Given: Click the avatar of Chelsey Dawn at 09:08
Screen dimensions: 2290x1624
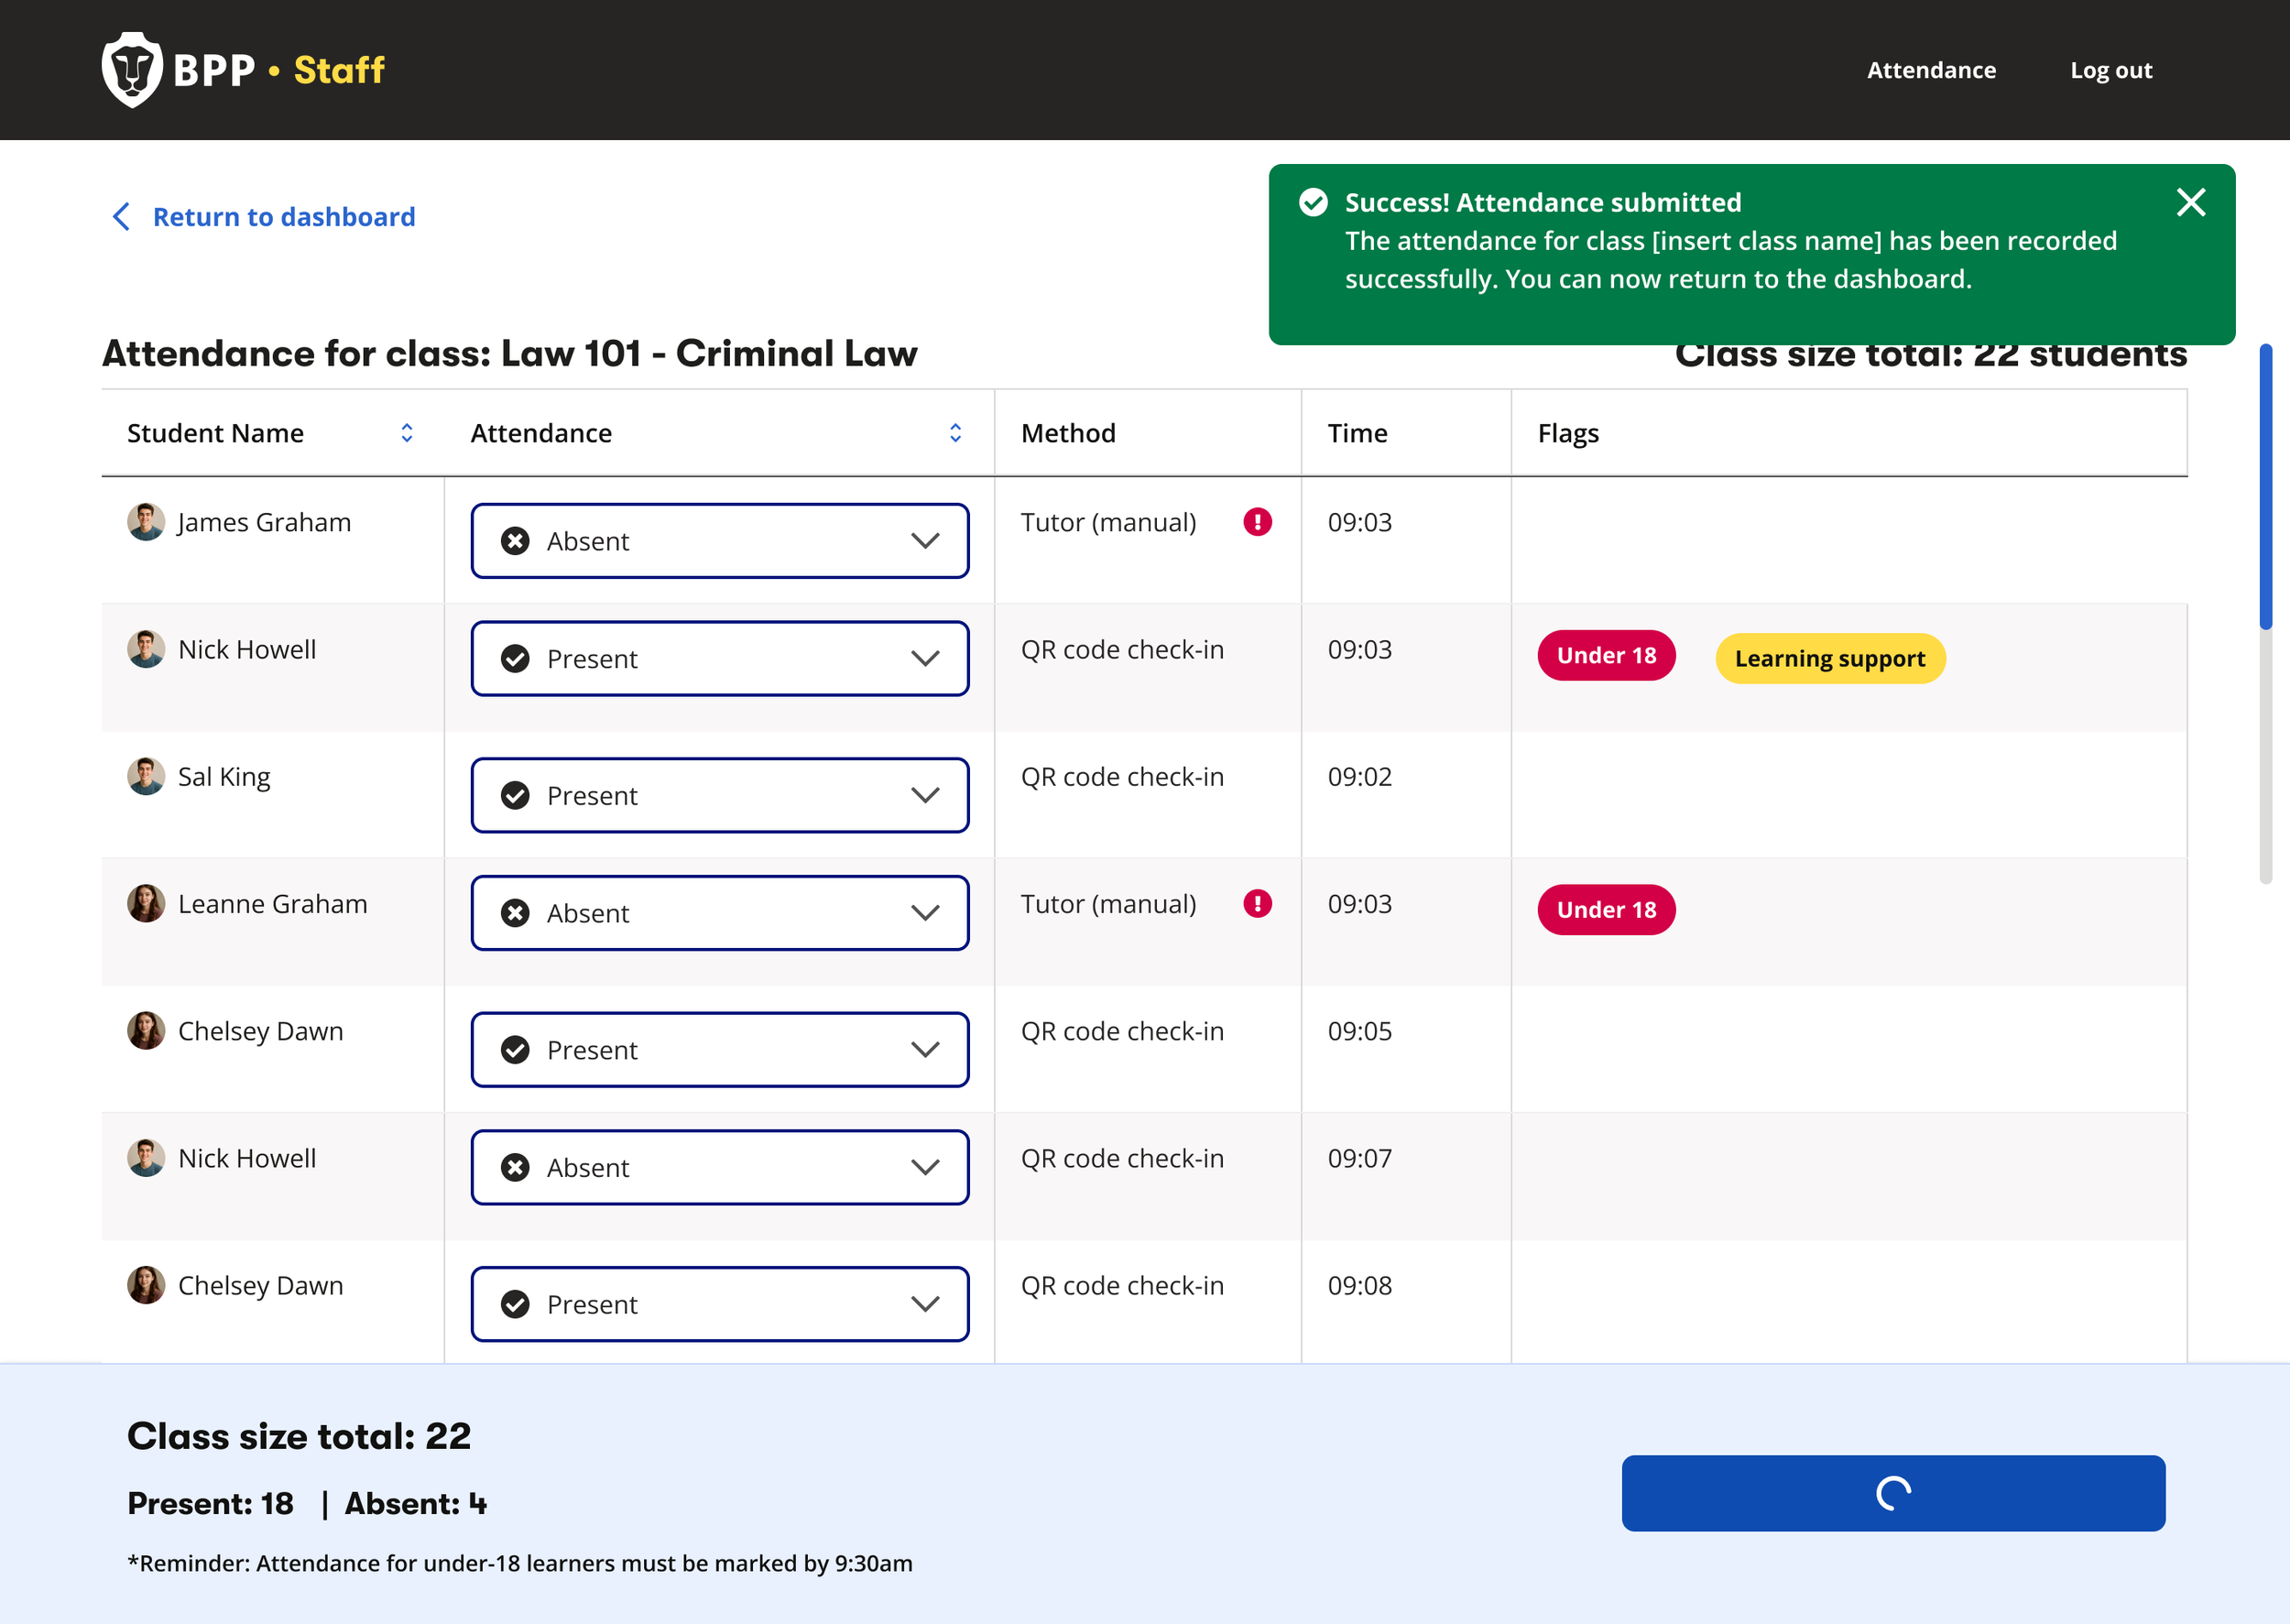Looking at the screenshot, I should coord(146,1285).
